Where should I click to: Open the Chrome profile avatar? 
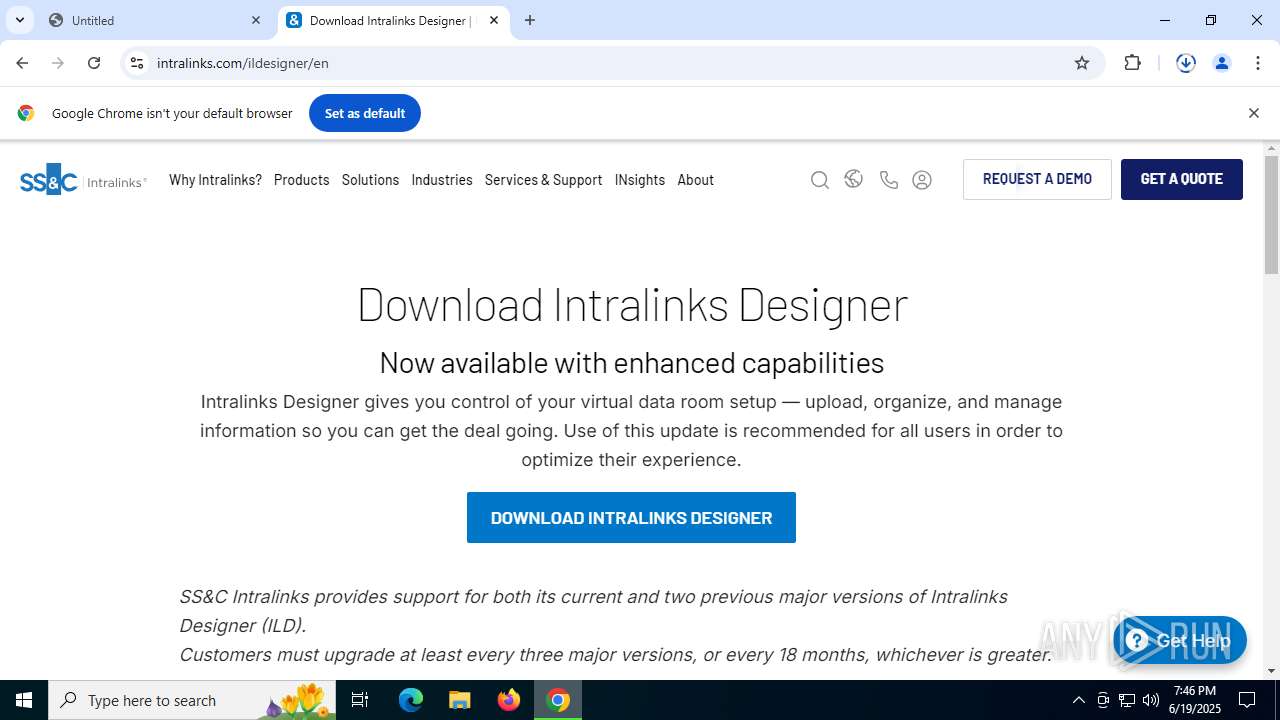tap(1222, 63)
